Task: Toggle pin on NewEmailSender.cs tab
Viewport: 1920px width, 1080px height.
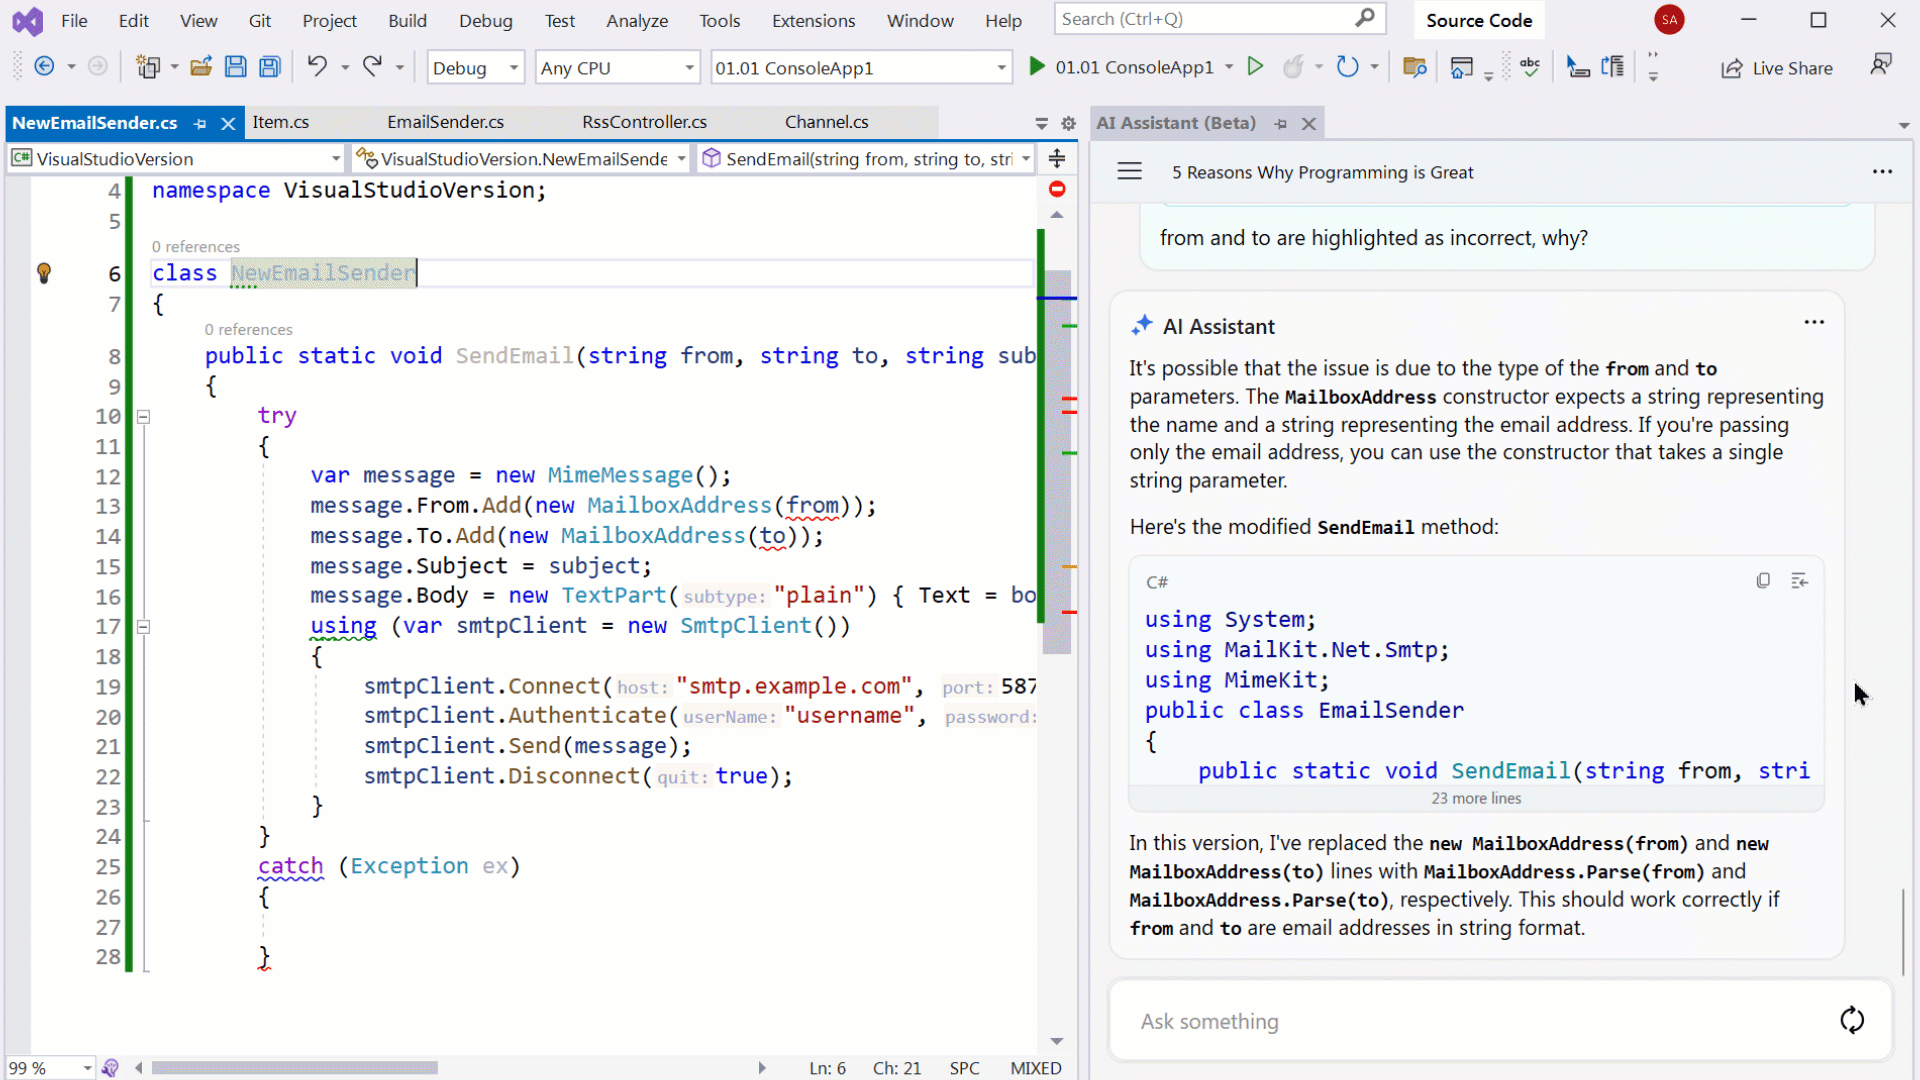Action: coord(200,123)
